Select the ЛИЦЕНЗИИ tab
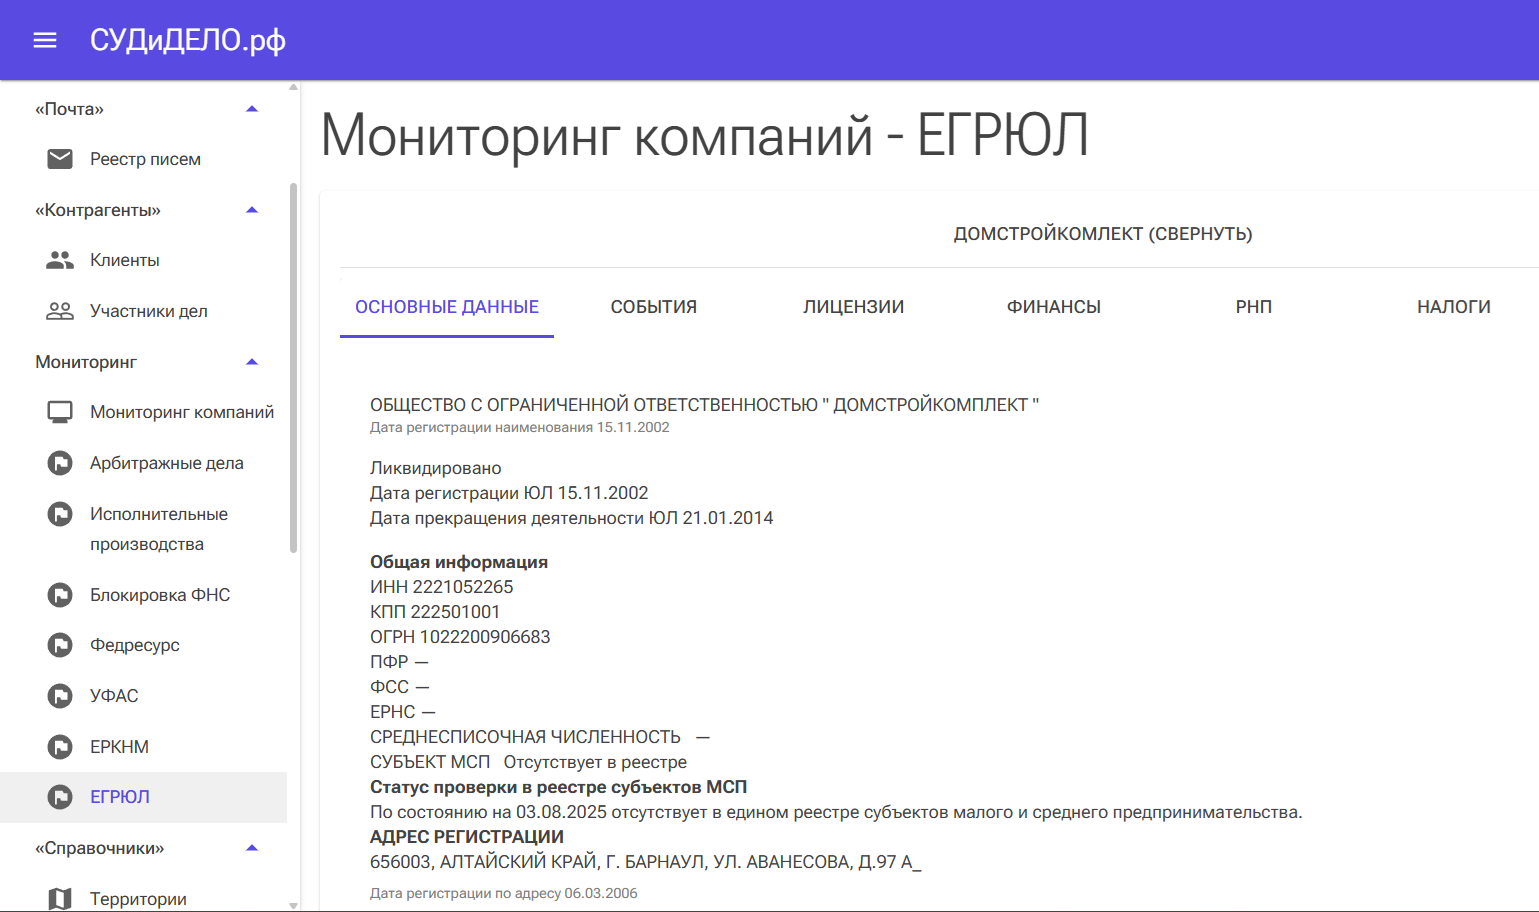The image size is (1539, 912). [853, 307]
